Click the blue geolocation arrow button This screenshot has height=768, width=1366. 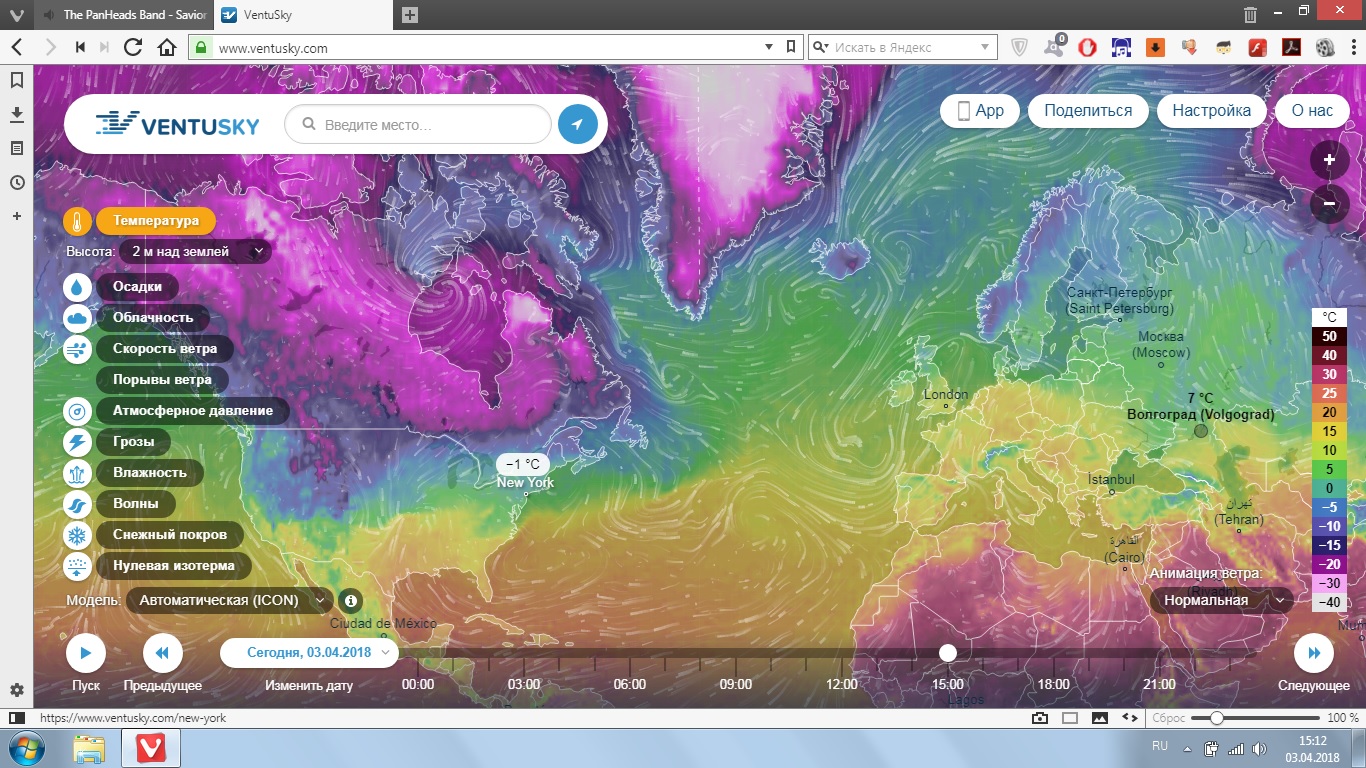577,125
